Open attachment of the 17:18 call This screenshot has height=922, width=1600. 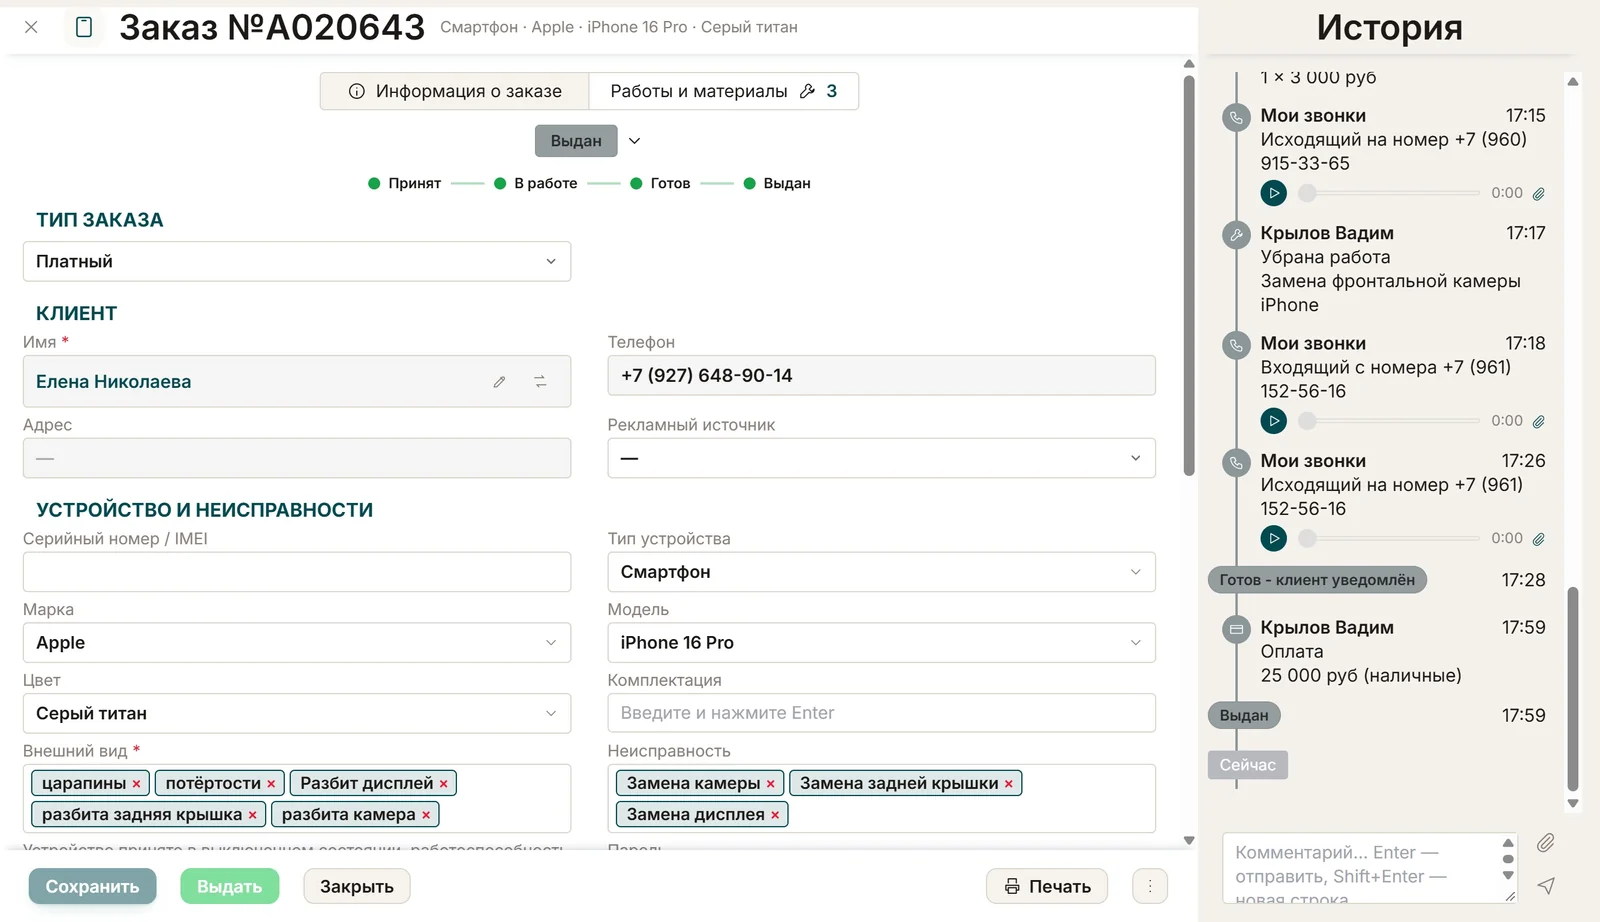click(1539, 422)
